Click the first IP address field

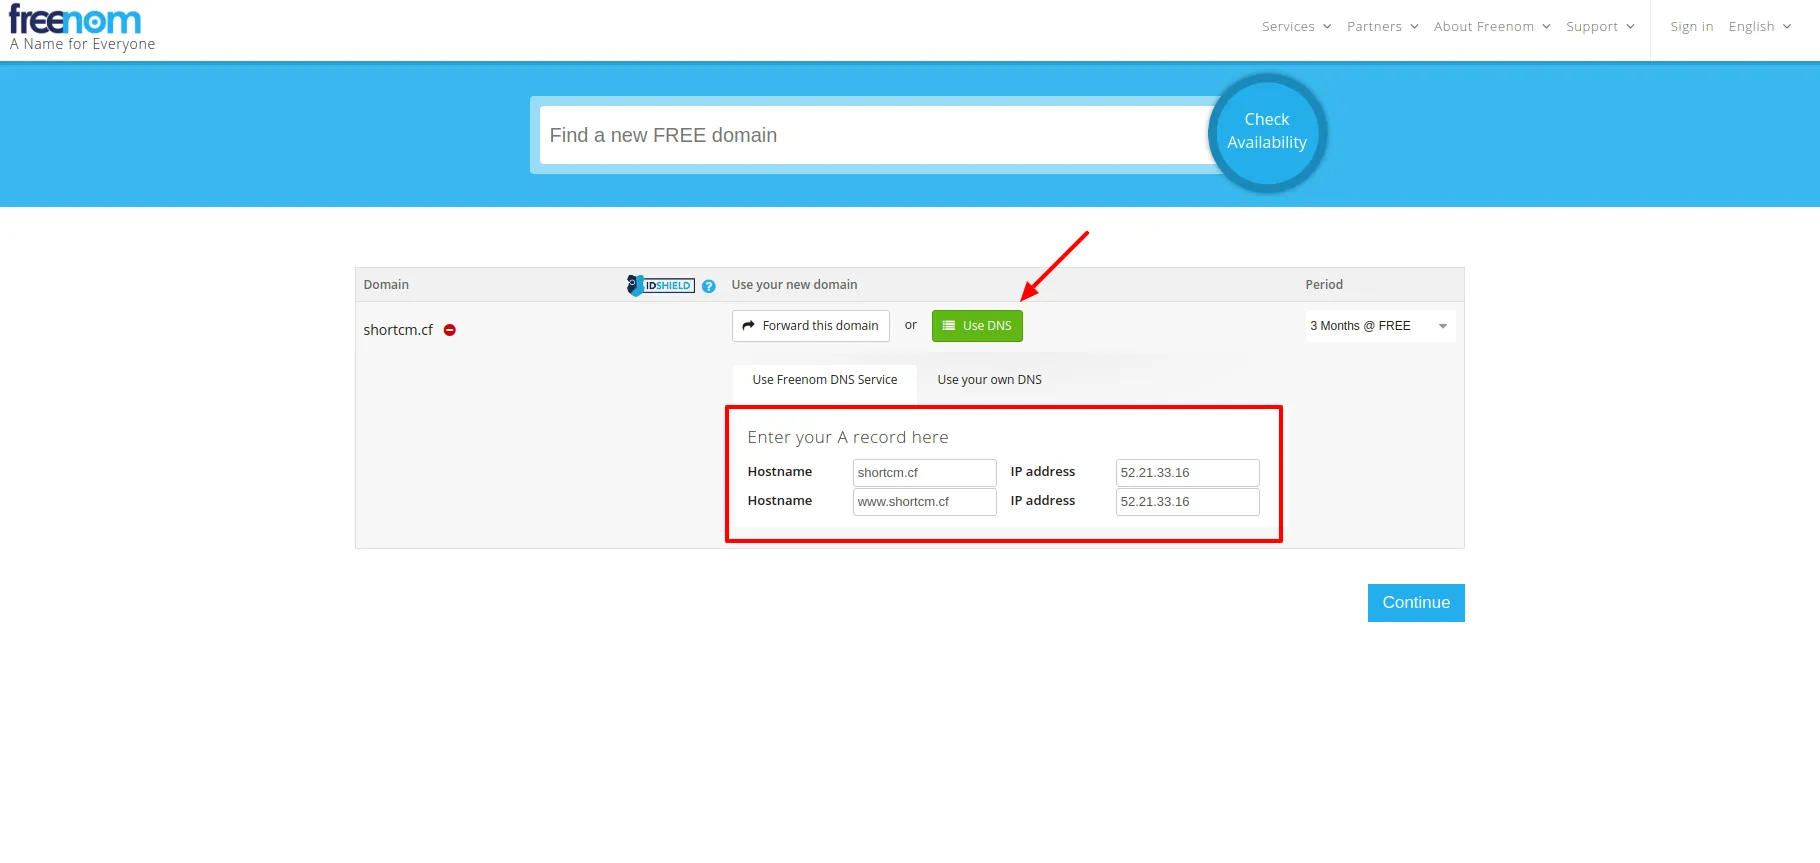[x=1187, y=473]
